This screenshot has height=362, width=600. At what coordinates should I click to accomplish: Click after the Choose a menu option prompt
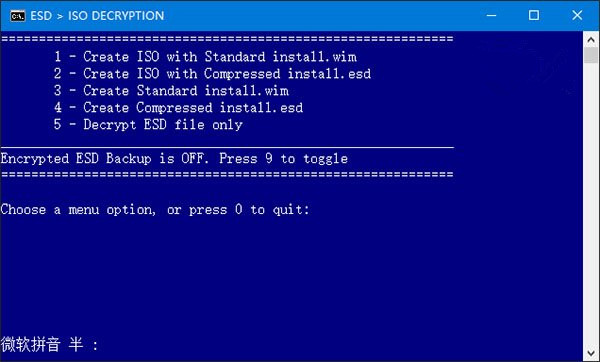pyautogui.click(x=318, y=210)
